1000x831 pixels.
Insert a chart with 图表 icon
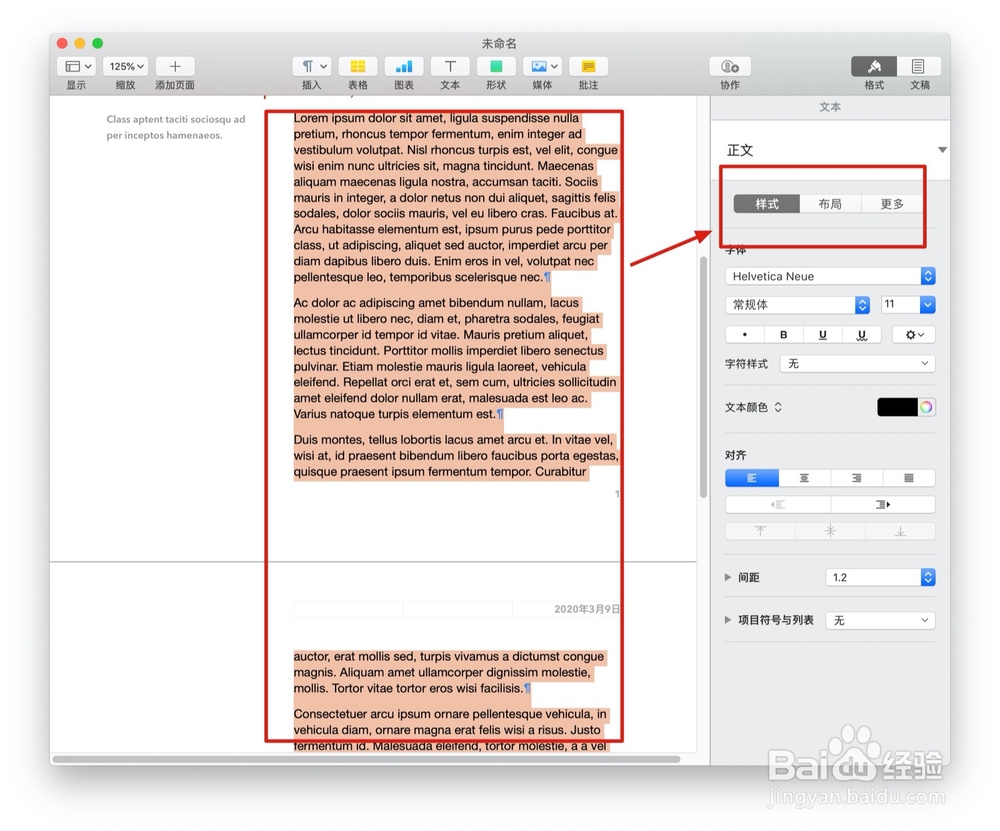coord(404,66)
